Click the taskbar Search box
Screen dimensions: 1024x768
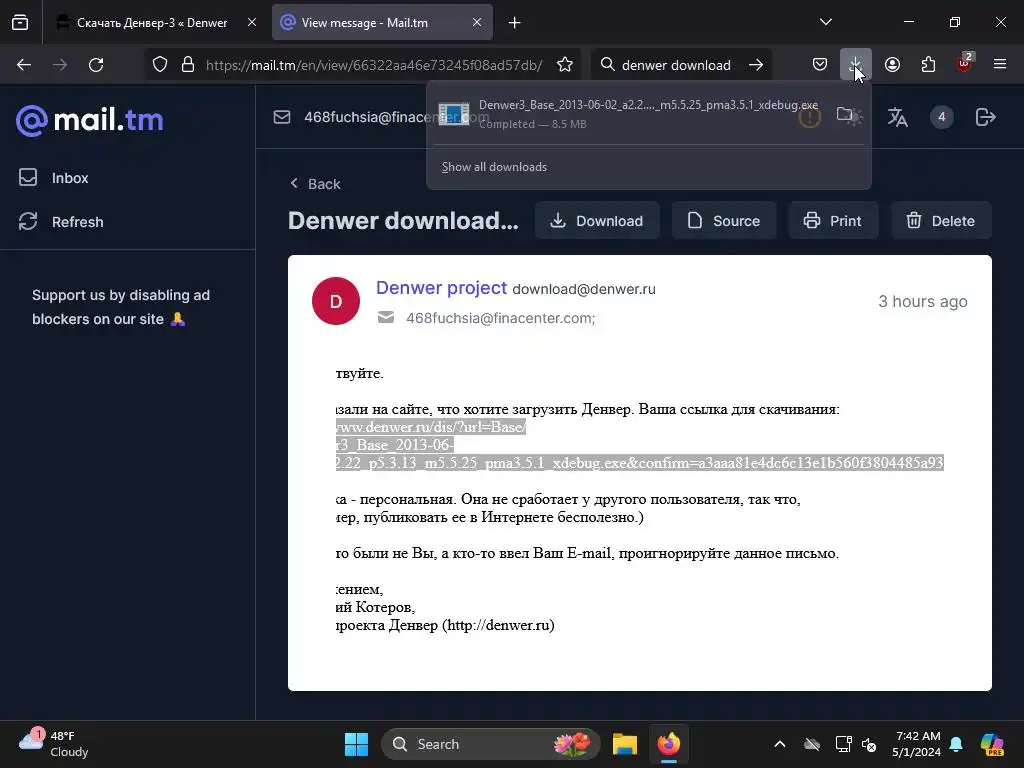pyautogui.click(x=490, y=744)
